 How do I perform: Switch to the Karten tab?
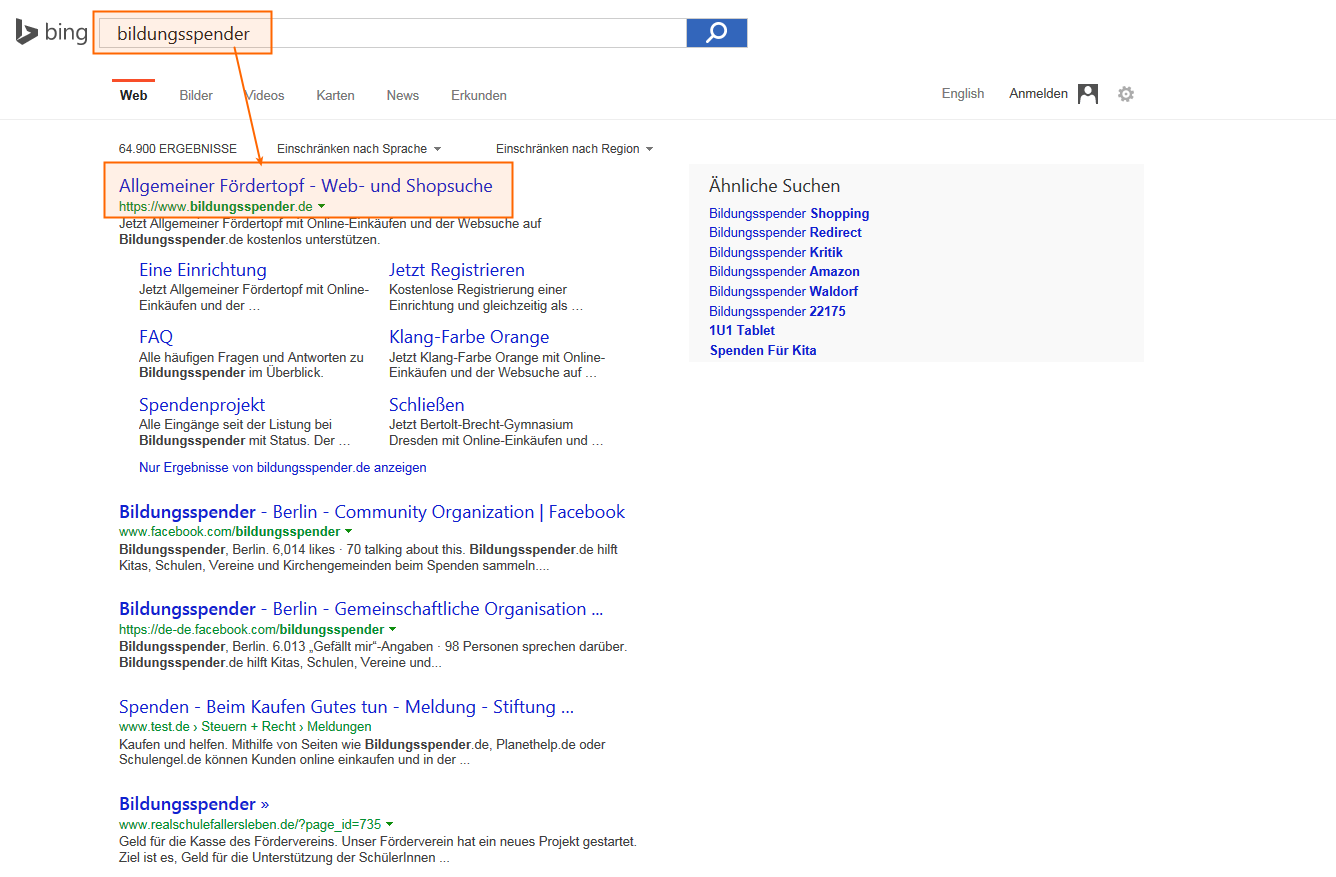(335, 96)
